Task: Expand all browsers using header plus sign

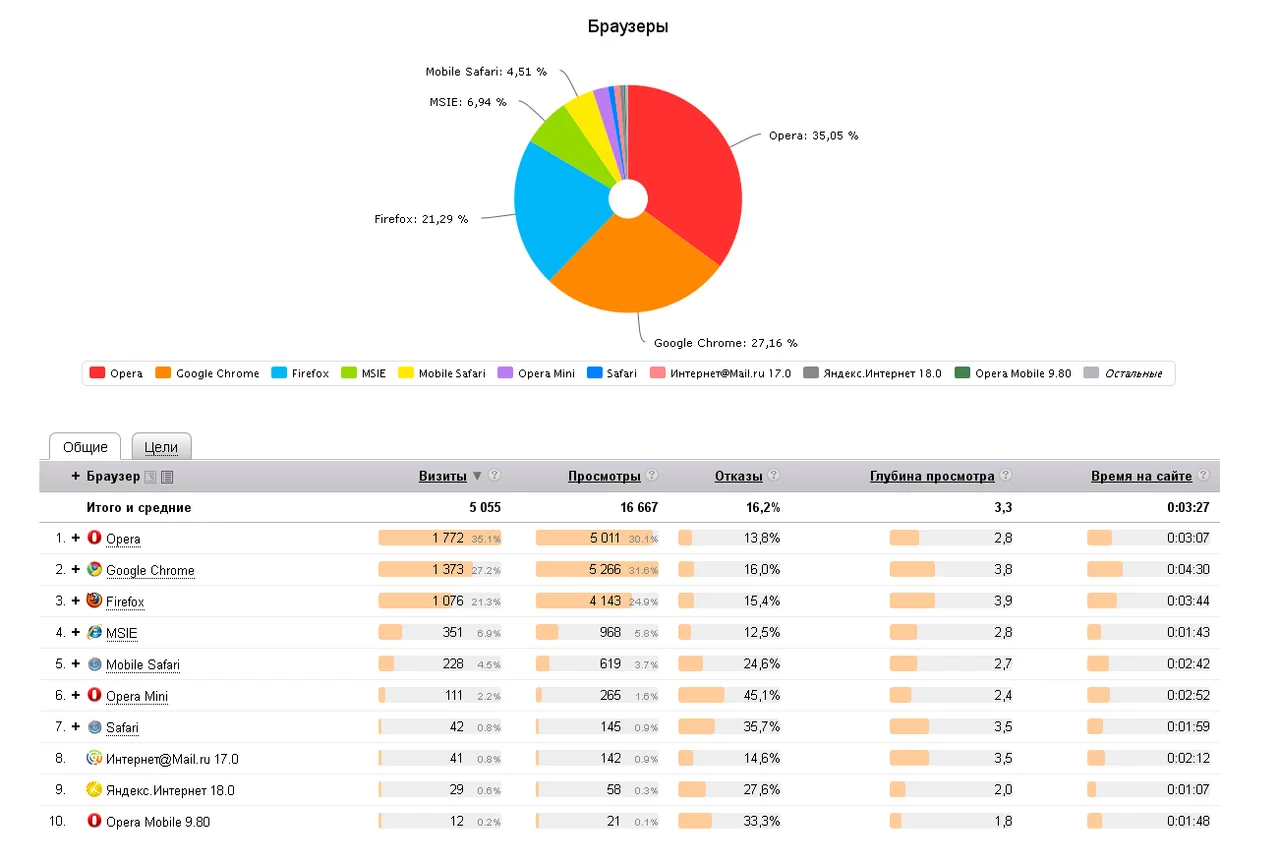Action: (x=75, y=476)
